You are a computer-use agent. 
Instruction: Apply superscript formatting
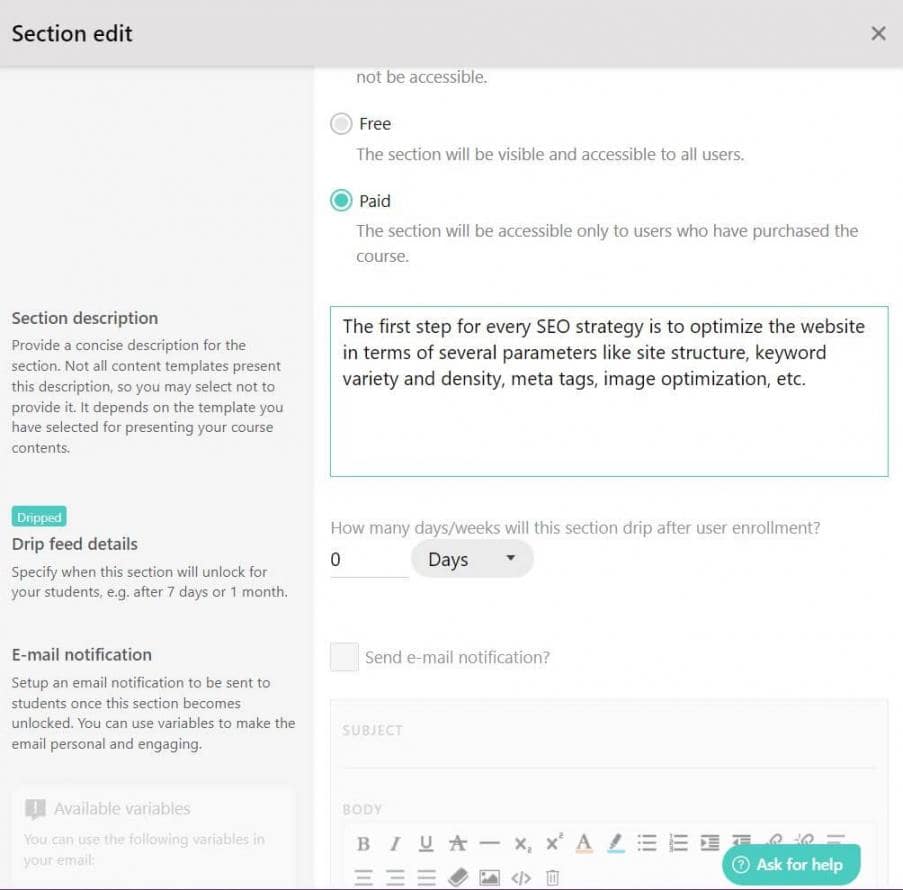coord(554,842)
